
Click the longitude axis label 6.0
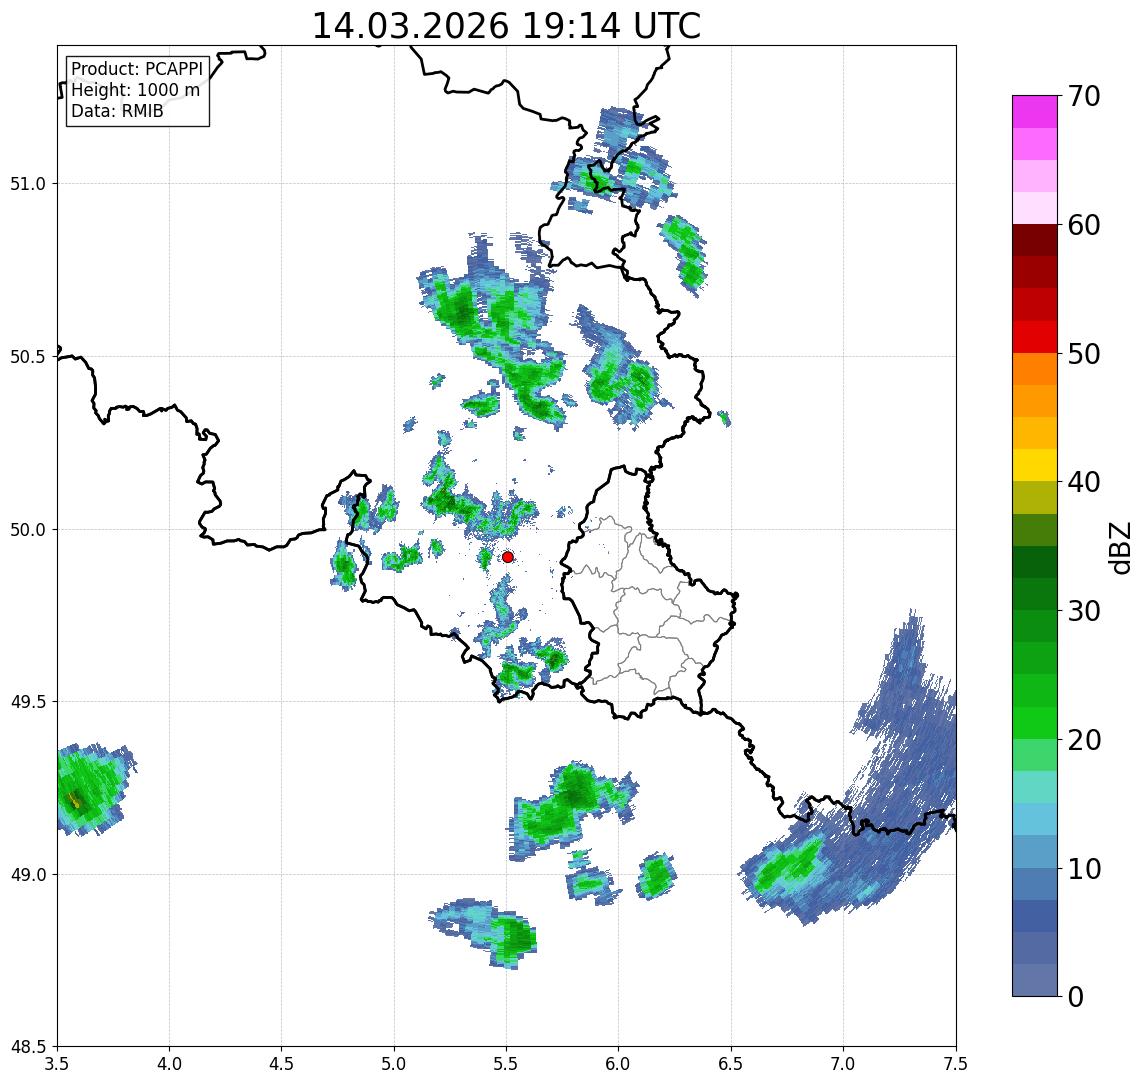(x=619, y=1063)
